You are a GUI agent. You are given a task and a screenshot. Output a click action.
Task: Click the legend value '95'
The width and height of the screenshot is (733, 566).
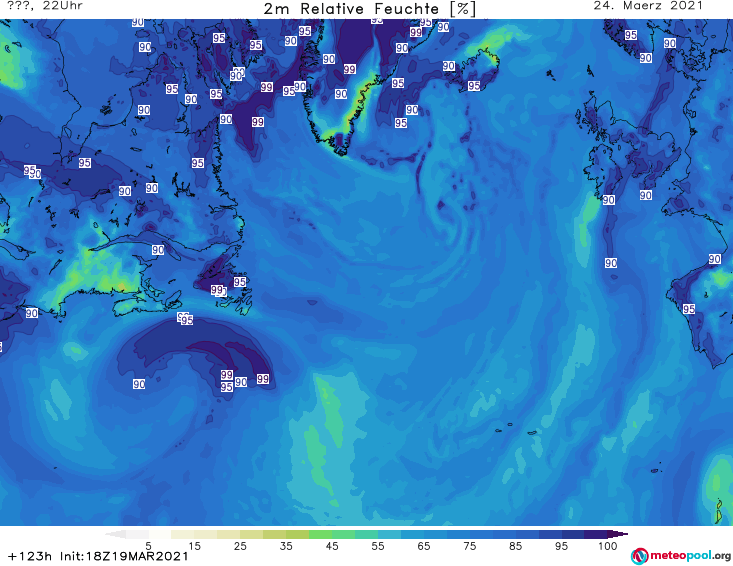click(x=561, y=546)
